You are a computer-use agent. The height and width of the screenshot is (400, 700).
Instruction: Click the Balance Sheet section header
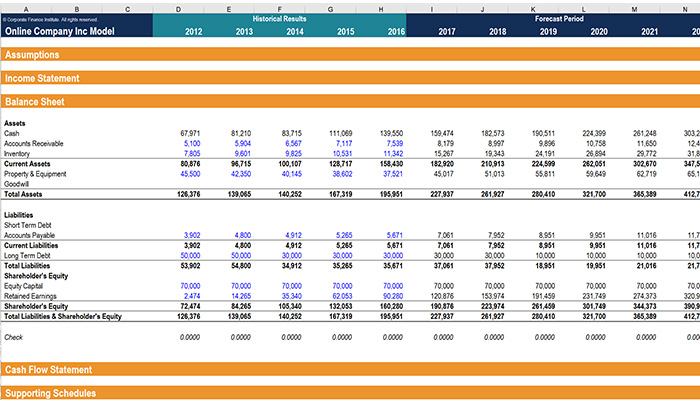point(350,102)
